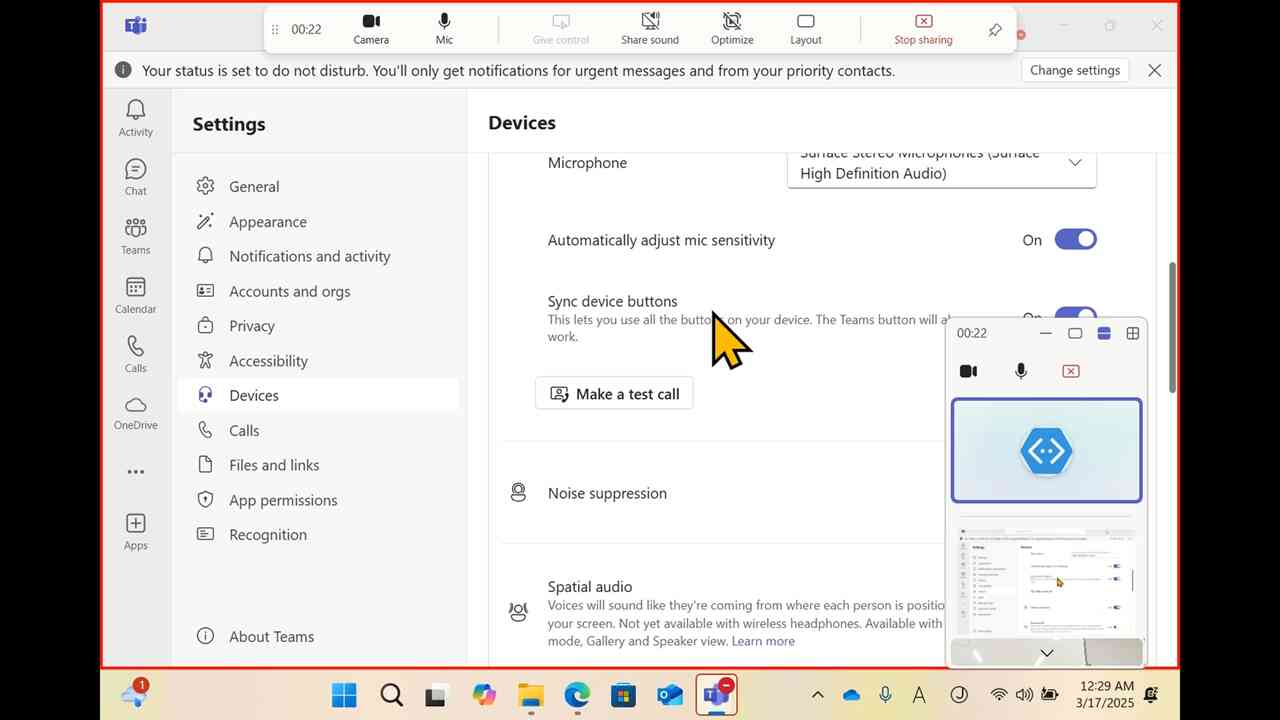Open Copilot from taskbar
The width and height of the screenshot is (1280, 720).
coord(484,695)
